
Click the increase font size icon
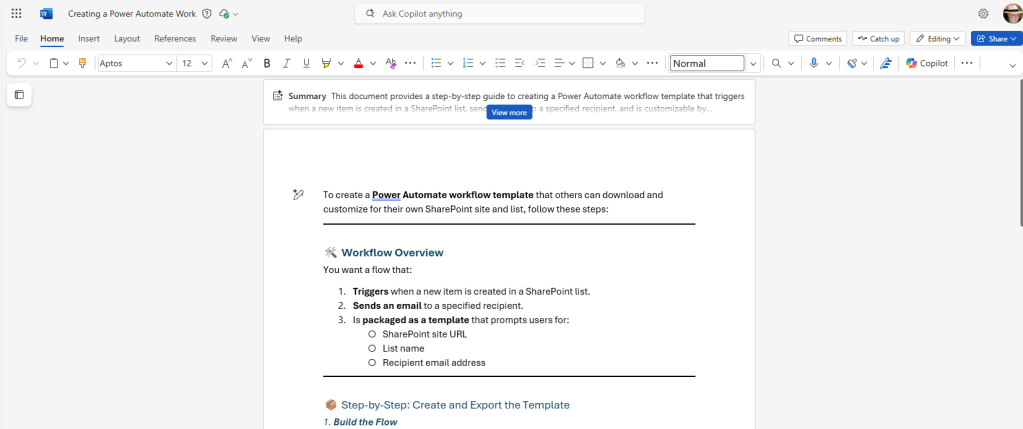pyautogui.click(x=226, y=63)
